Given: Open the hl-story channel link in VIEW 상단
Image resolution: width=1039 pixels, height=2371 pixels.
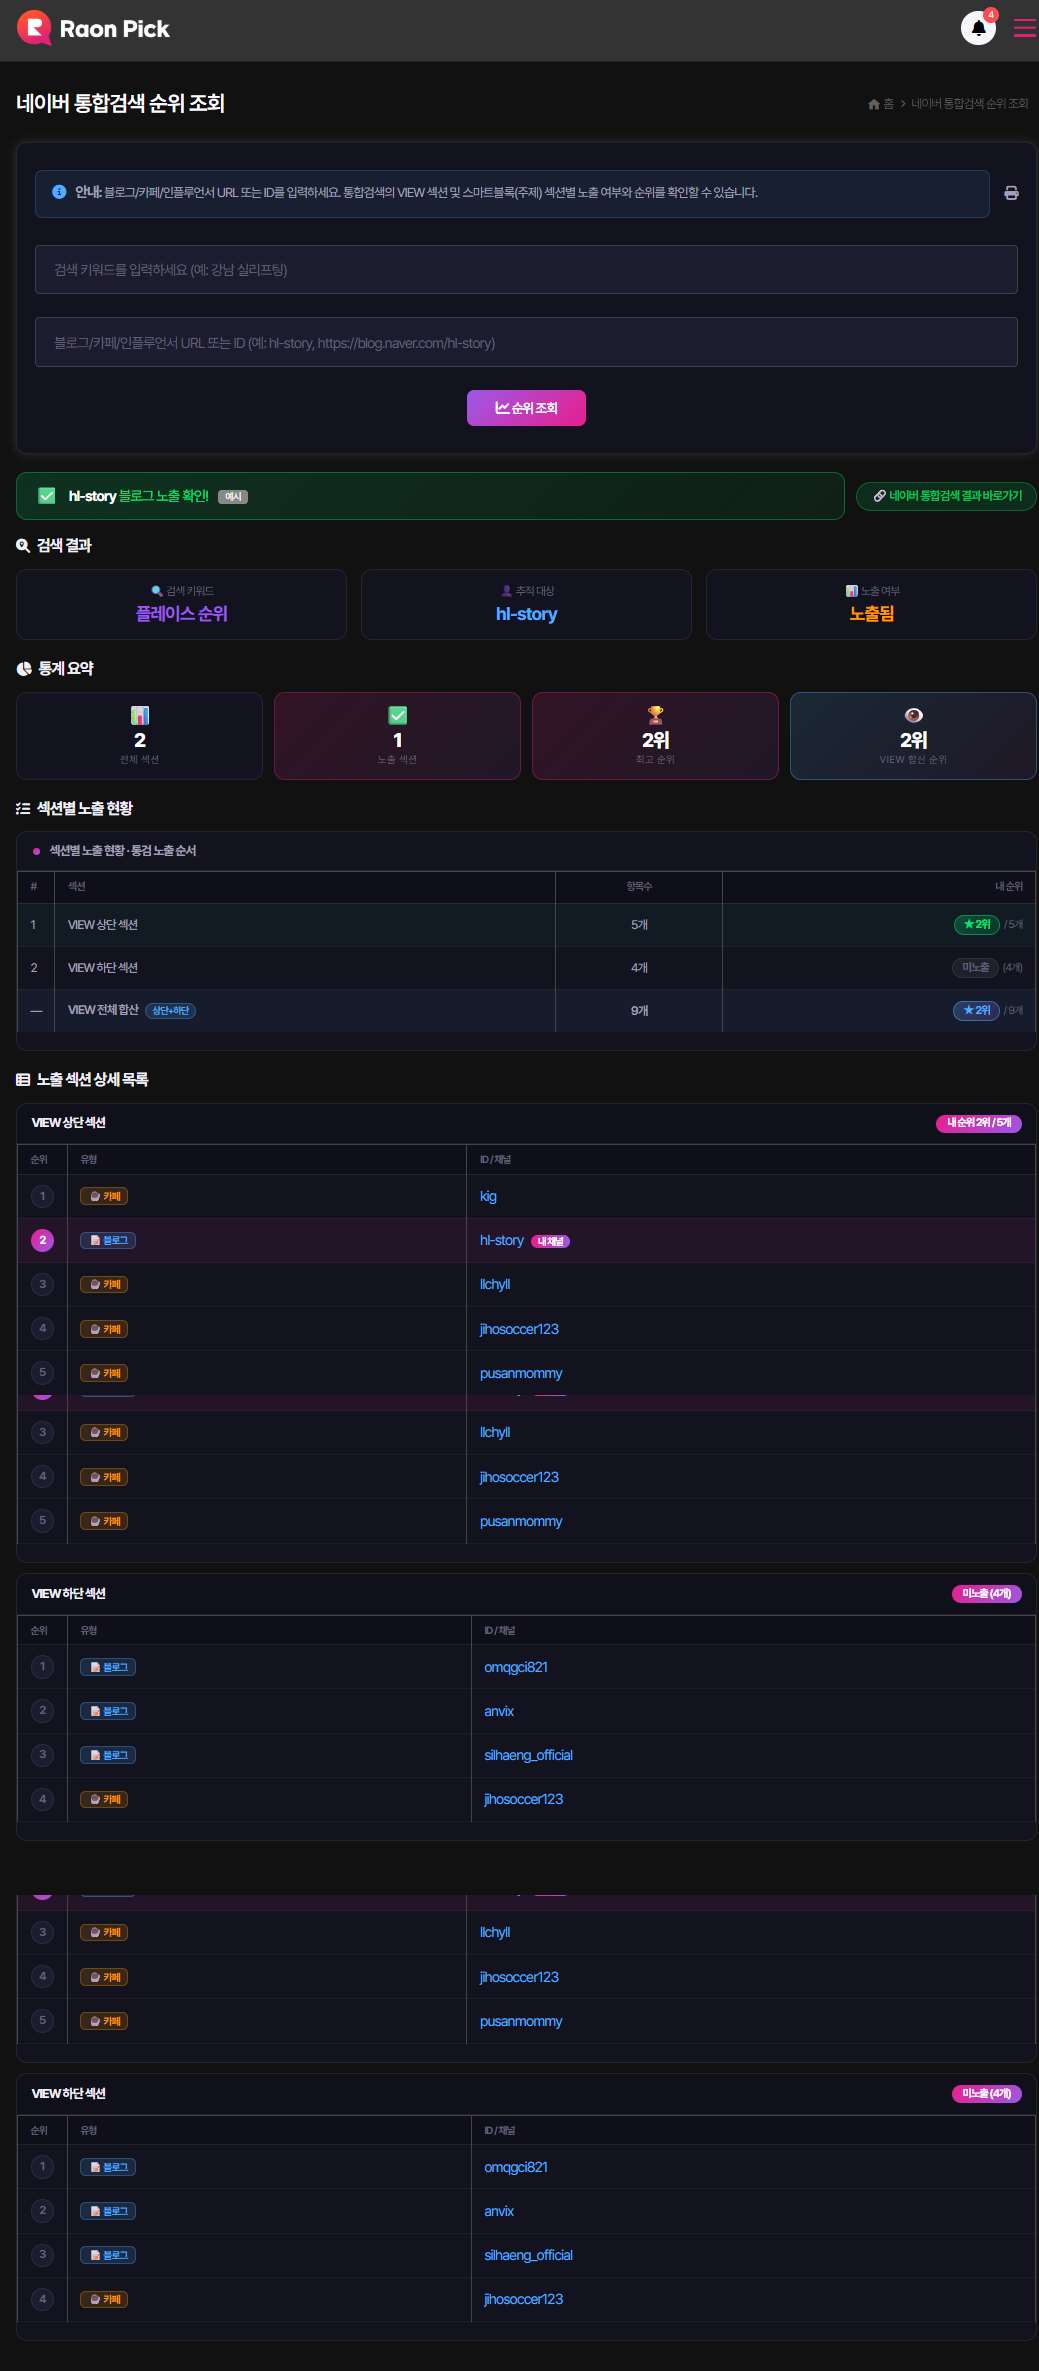Looking at the screenshot, I should [x=502, y=1240].
